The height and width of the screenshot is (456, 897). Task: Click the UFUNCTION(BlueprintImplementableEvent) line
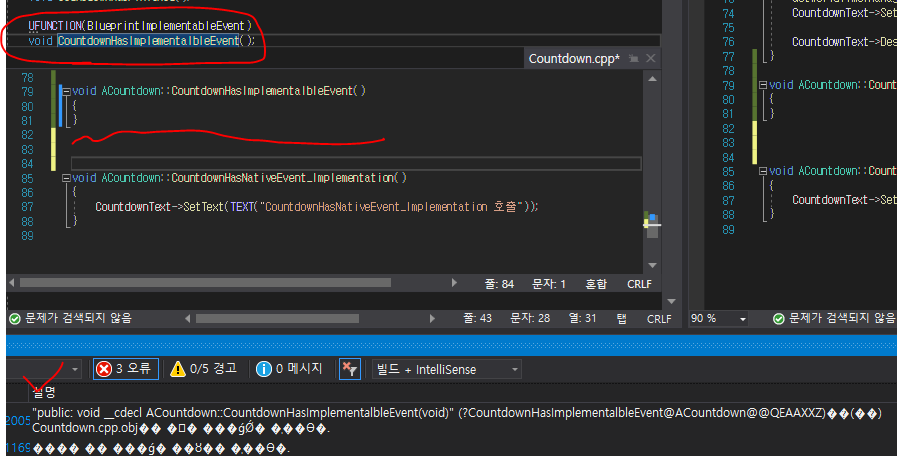pyautogui.click(x=140, y=26)
